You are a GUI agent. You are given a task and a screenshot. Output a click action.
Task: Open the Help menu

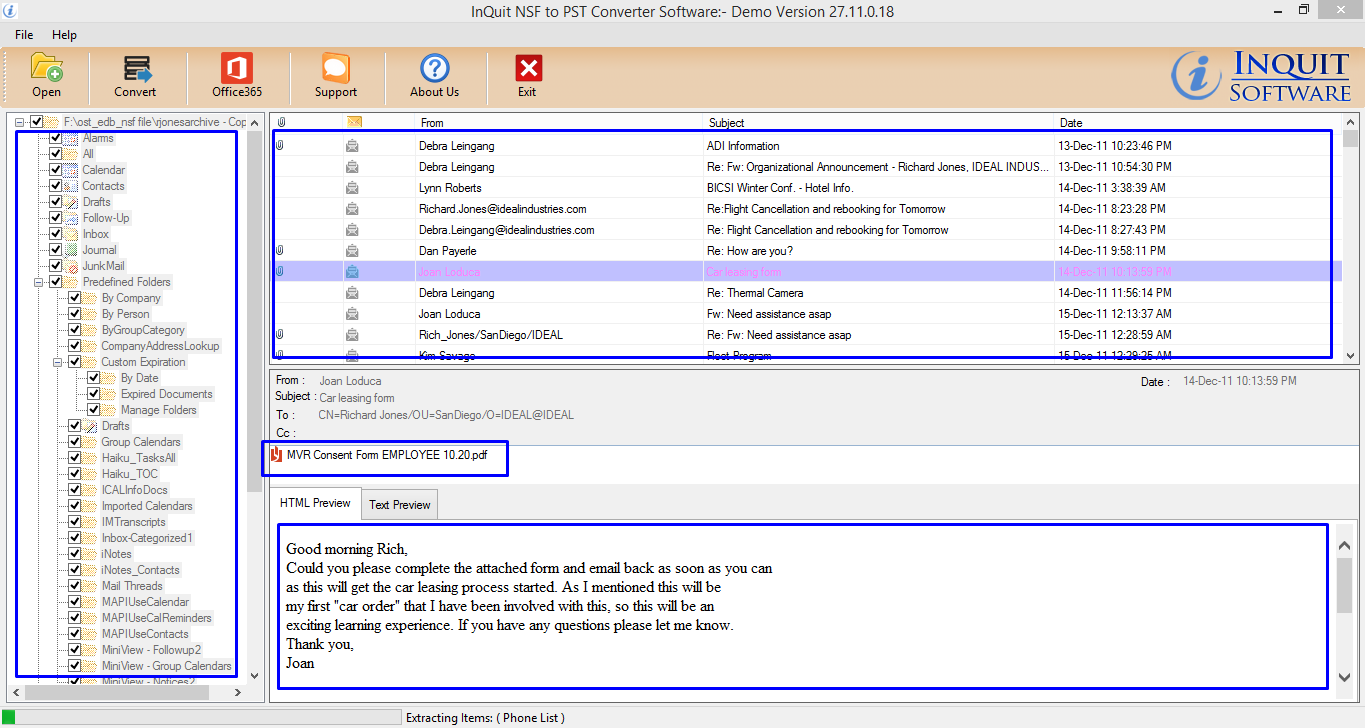[64, 35]
